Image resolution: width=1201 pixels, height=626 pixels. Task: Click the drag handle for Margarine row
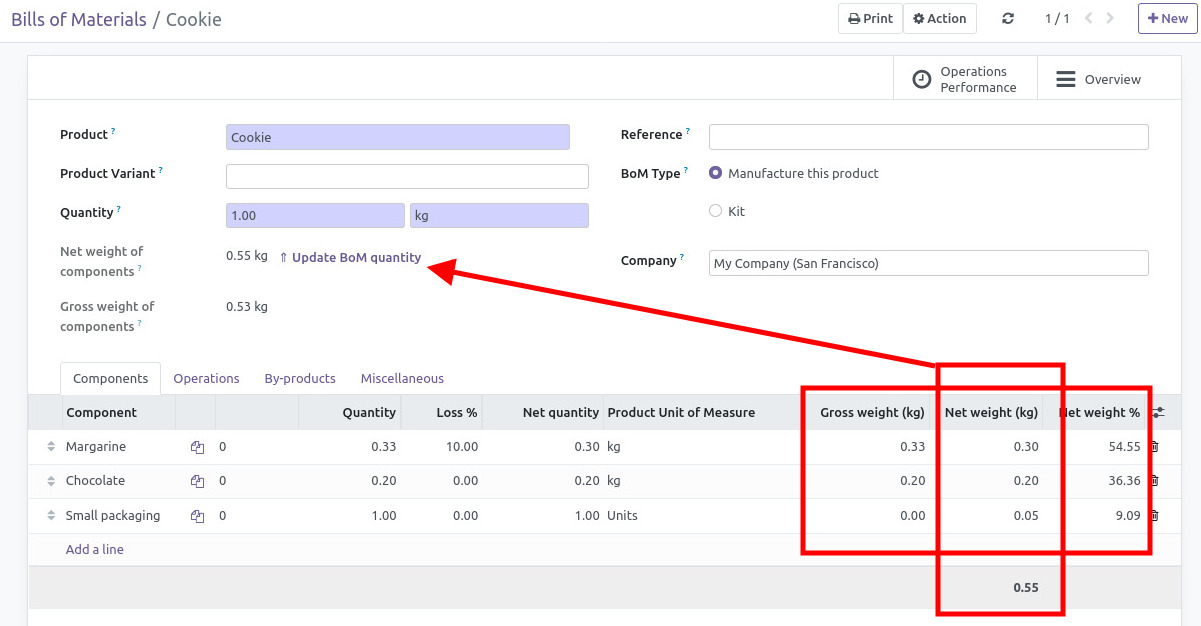(x=51, y=447)
